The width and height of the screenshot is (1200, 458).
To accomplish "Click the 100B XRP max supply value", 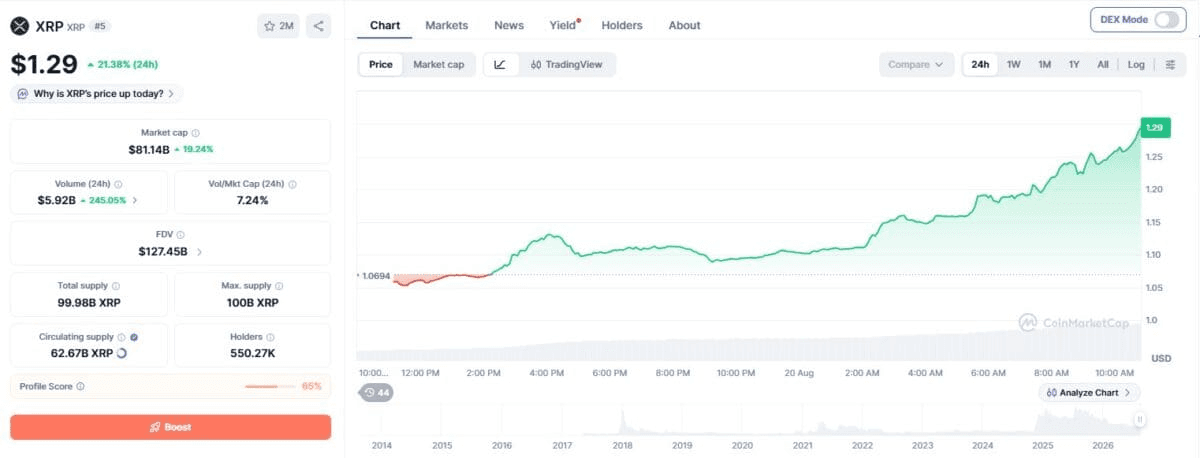I will [252, 302].
